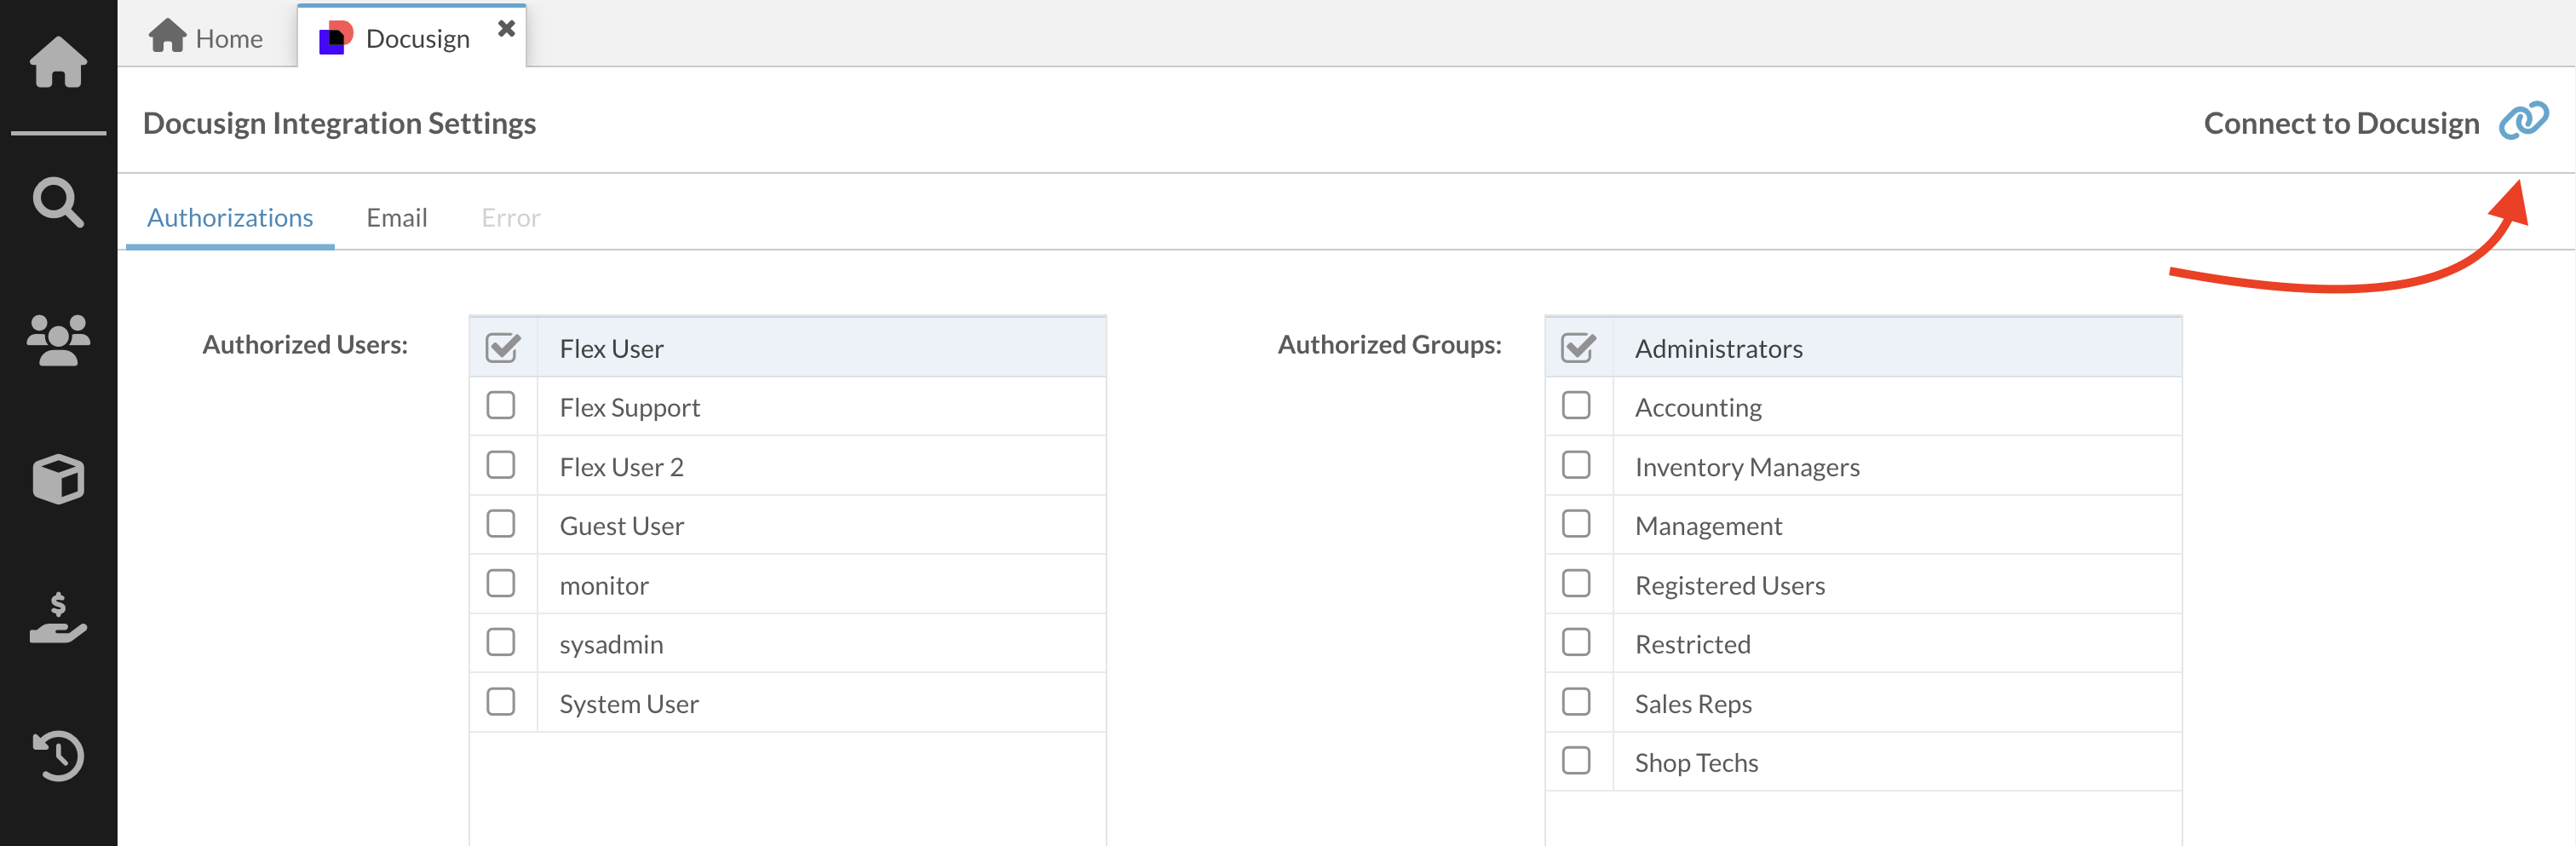Check the Registered Users checkbox

tap(1576, 583)
